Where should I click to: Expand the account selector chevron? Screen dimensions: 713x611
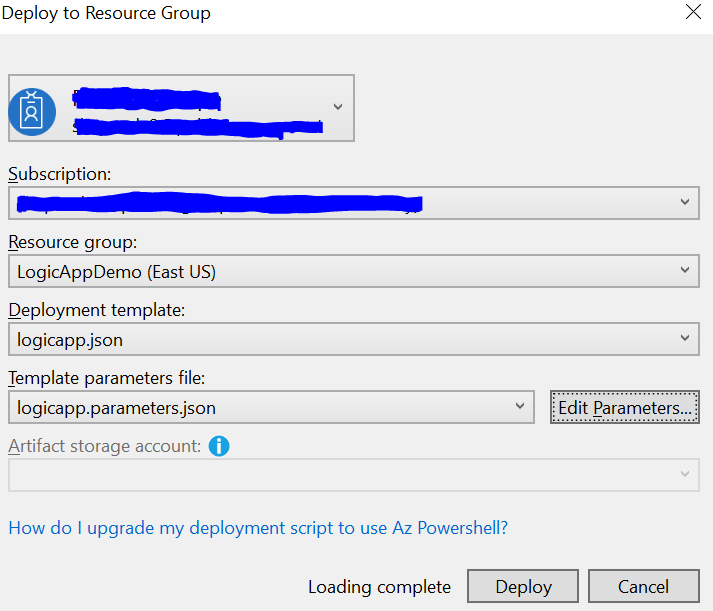pyautogui.click(x=337, y=107)
